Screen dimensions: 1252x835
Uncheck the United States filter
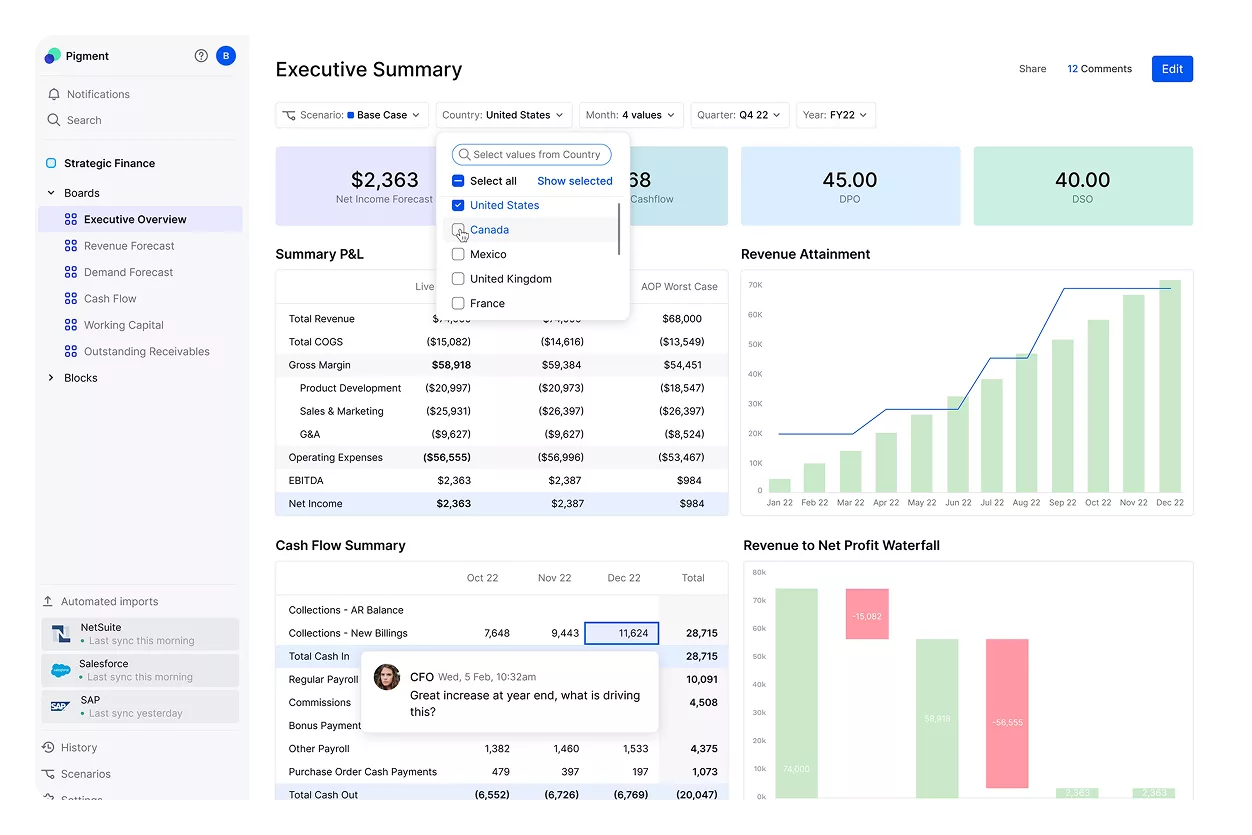(458, 205)
